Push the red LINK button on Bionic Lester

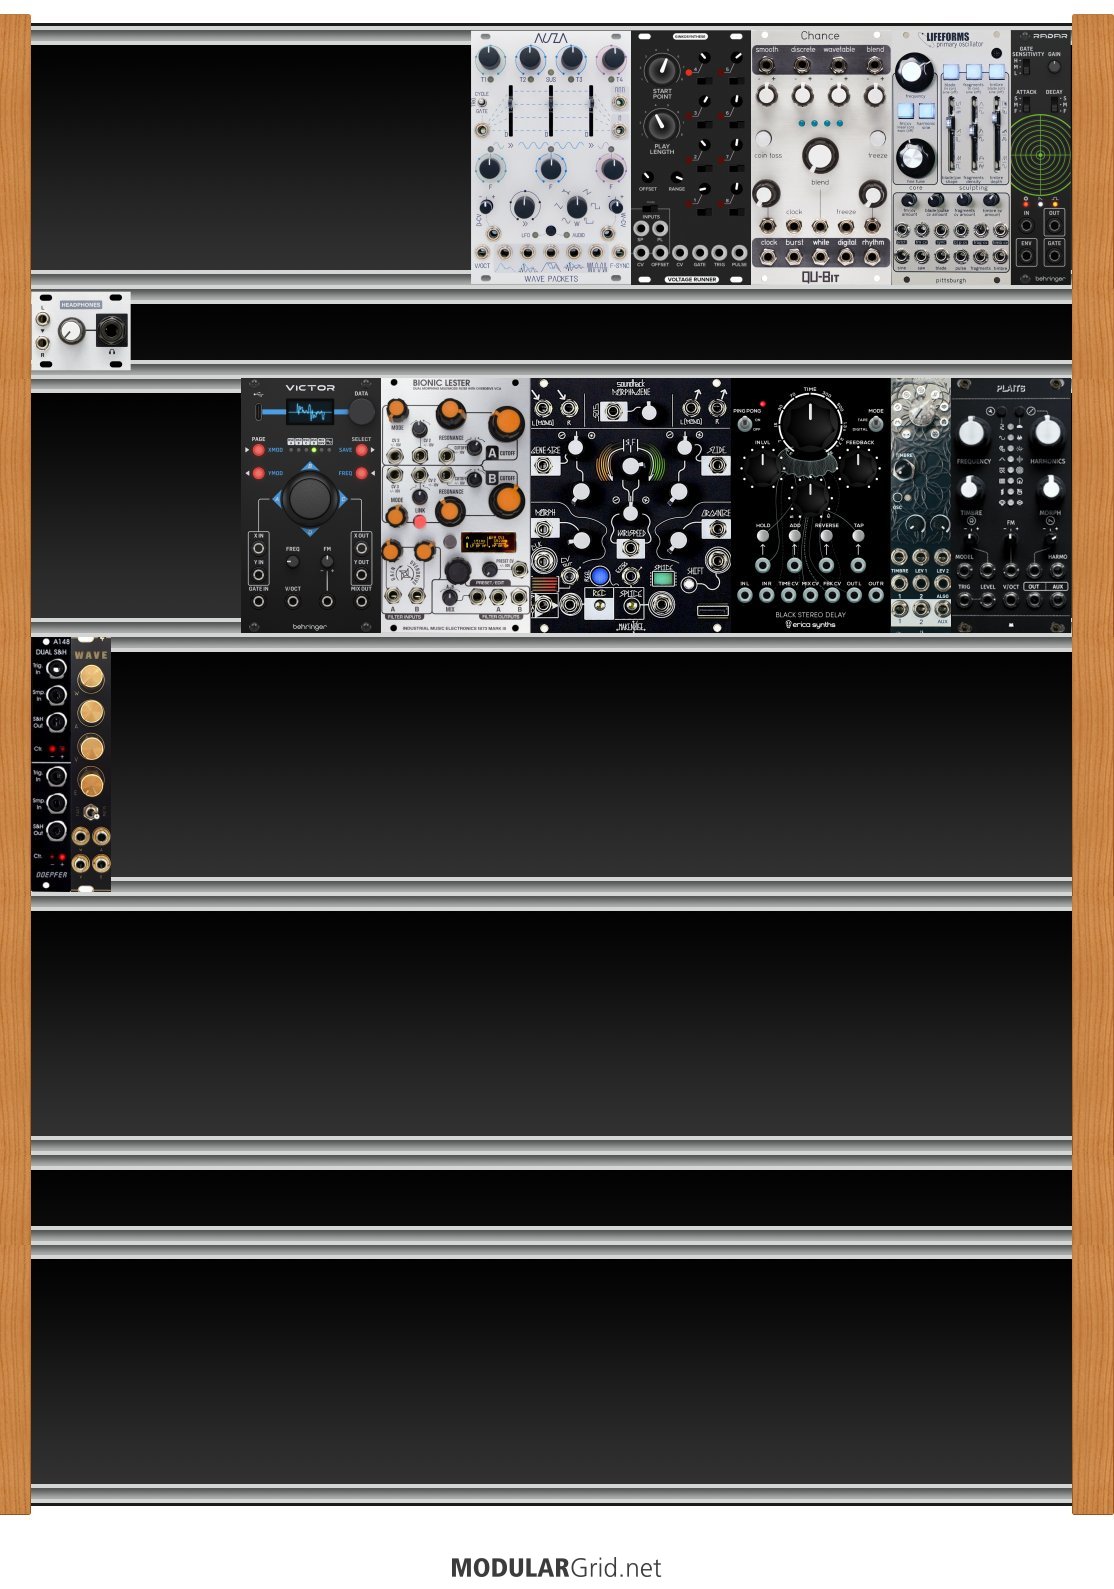(420, 521)
